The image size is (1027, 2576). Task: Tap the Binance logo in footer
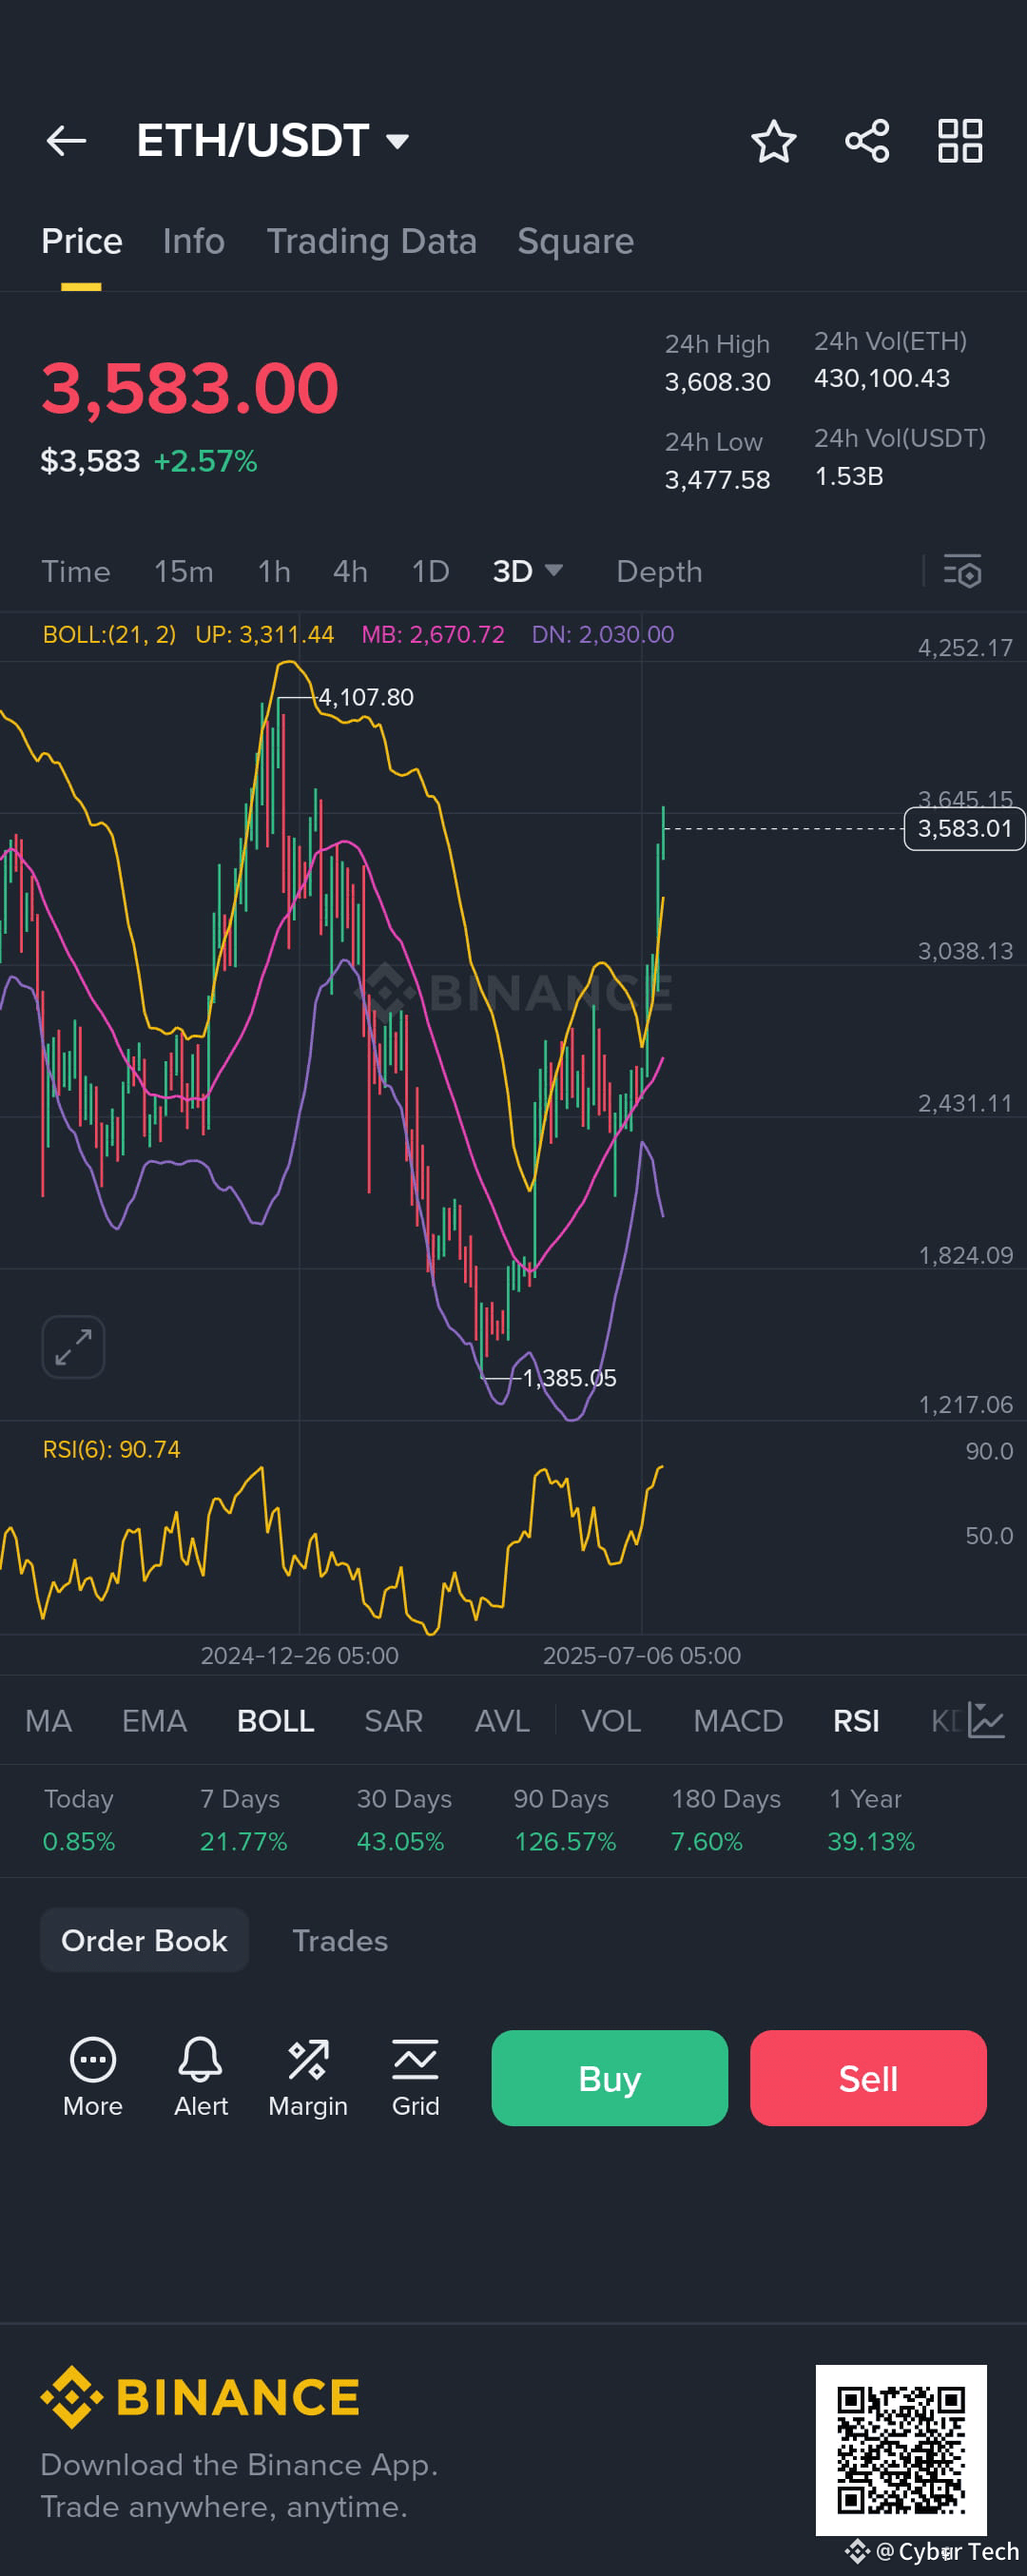(200, 2397)
